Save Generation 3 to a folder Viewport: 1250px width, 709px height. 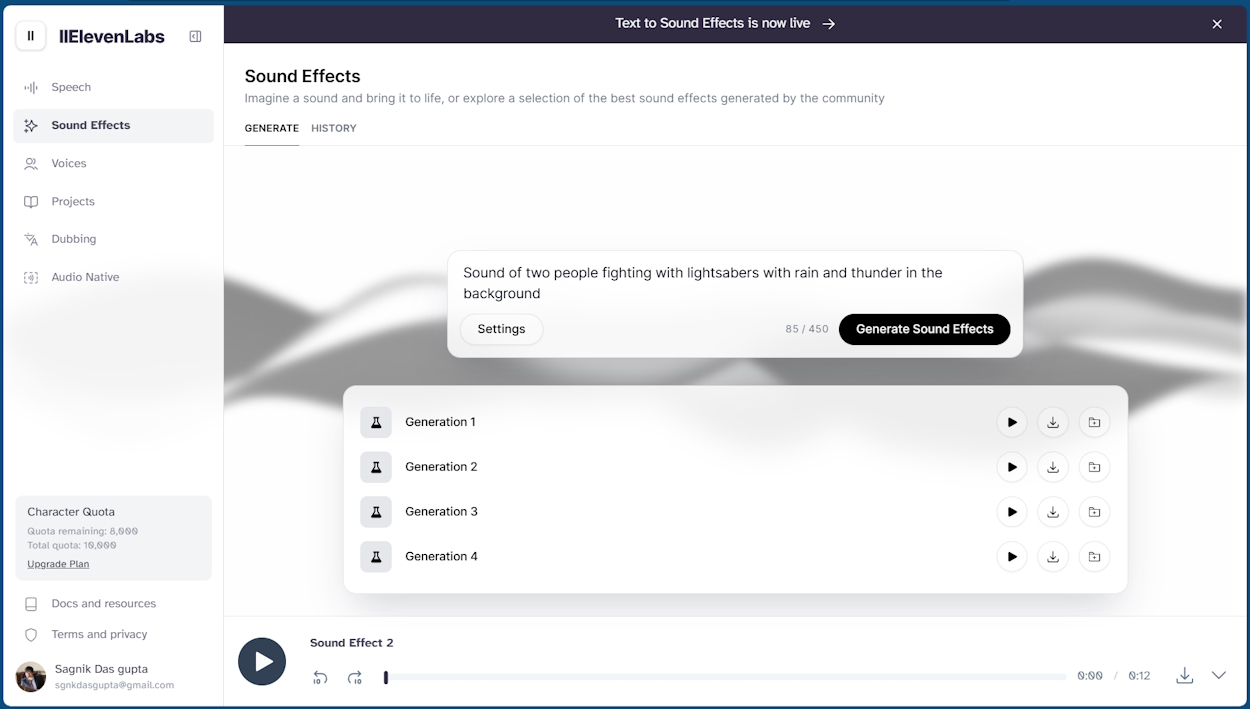point(1094,512)
